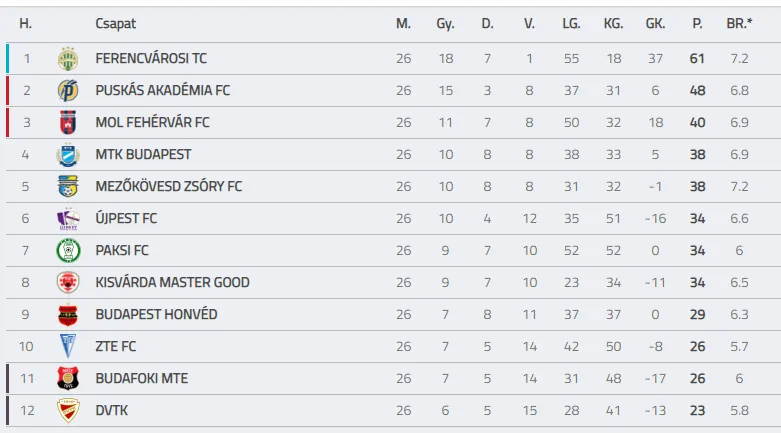Sort by the GK. goal difference header

point(655,23)
